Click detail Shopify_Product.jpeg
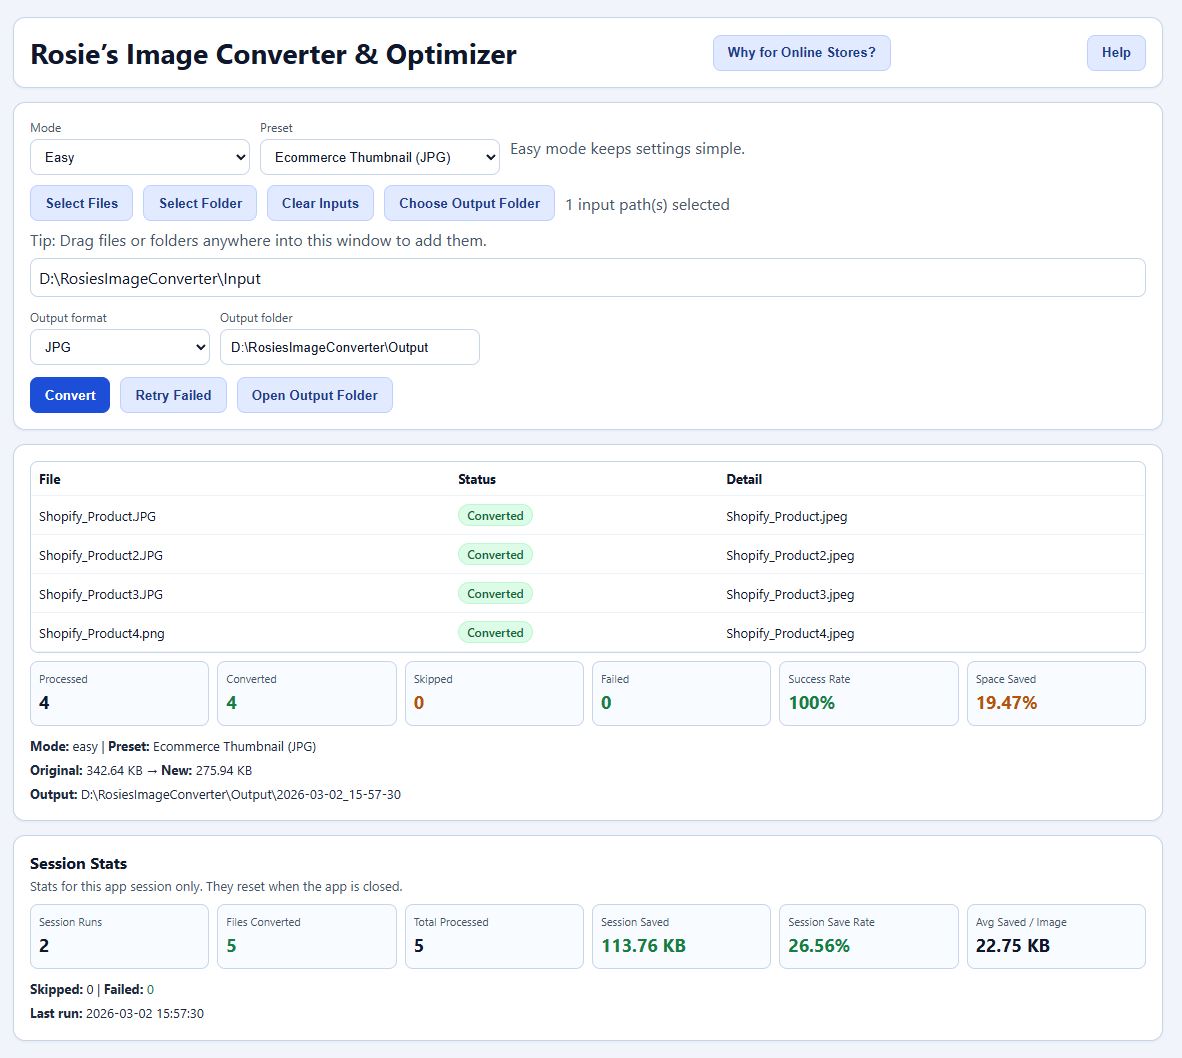 tap(786, 516)
